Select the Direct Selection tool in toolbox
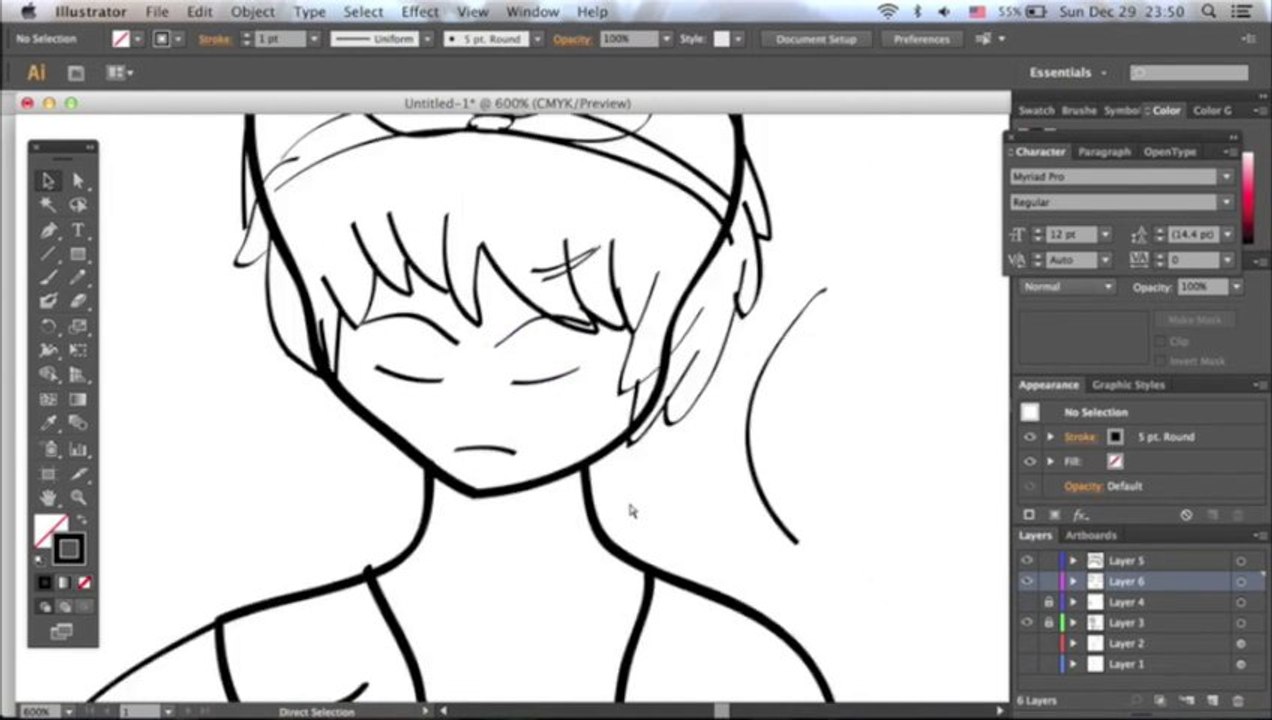Viewport: 1272px width, 720px height. [78, 181]
